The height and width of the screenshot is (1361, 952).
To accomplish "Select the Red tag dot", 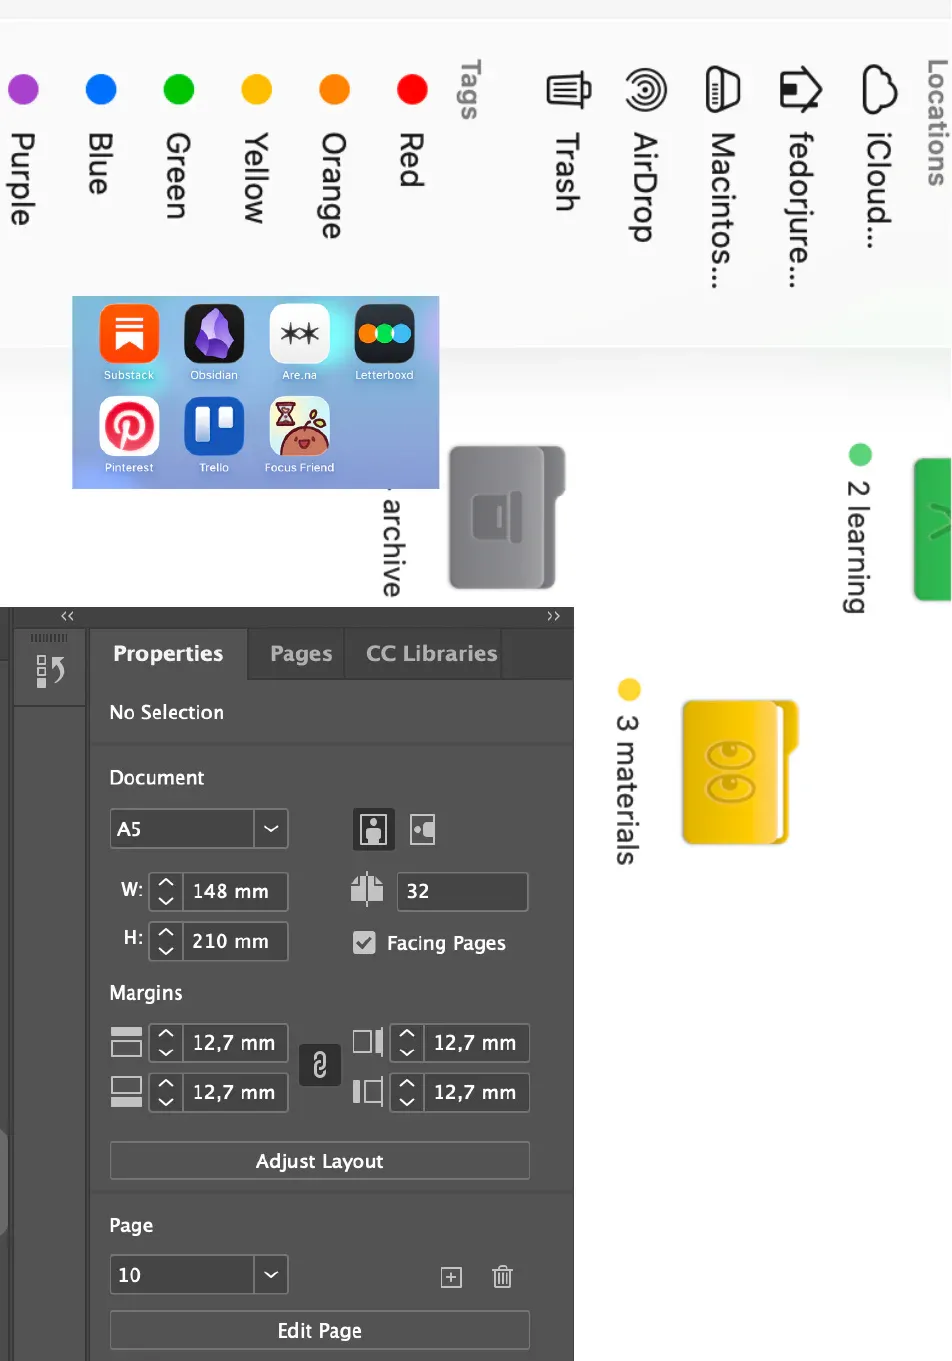I will point(413,90).
